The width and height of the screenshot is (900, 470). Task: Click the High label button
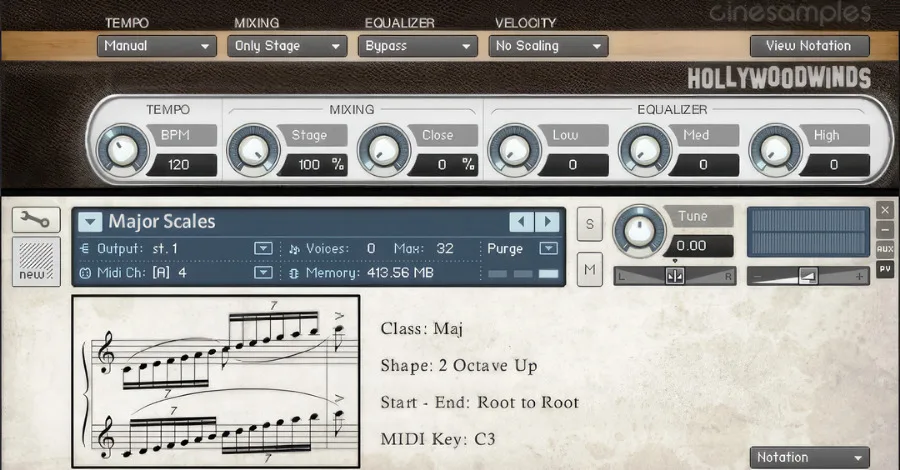(834, 135)
